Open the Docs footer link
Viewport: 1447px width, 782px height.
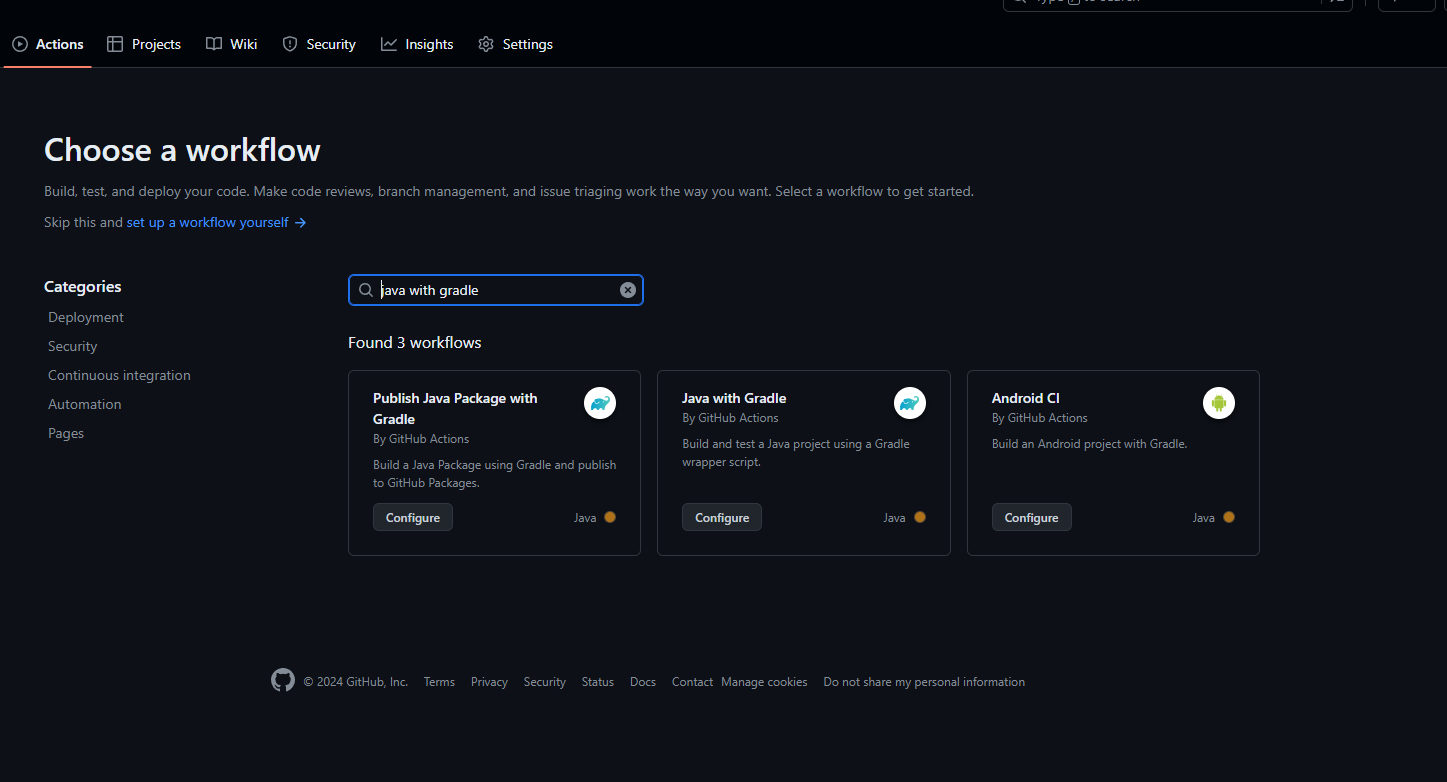(643, 682)
